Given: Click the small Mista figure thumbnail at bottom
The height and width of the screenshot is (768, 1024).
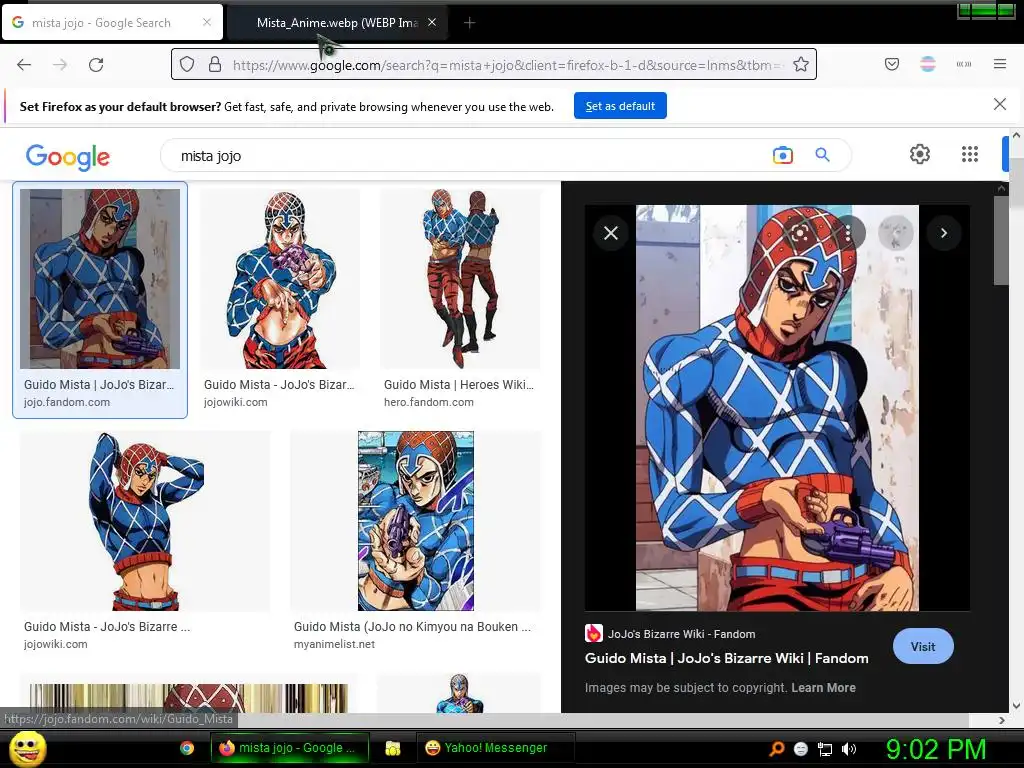Looking at the screenshot, I should [x=459, y=694].
